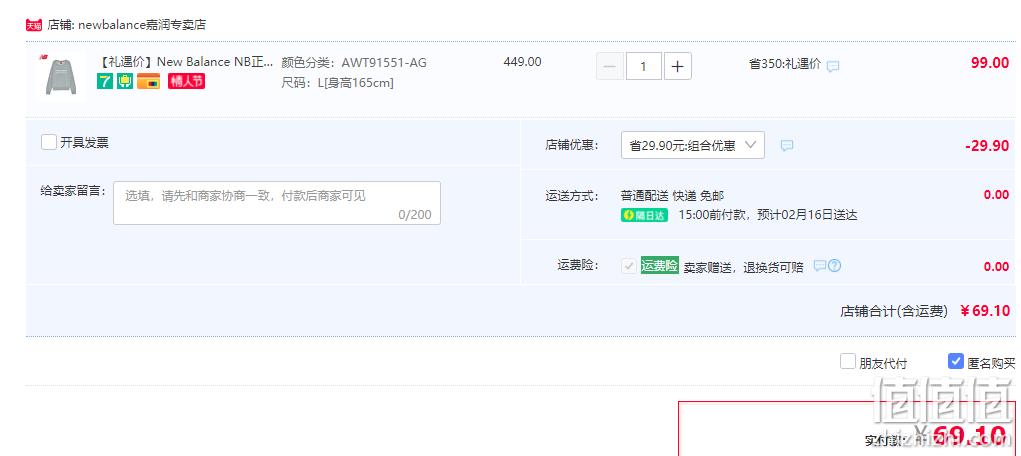The width and height of the screenshot is (1021, 456).
Task: Open the 省29.90元:组合优惠 dropdown
Action: (693, 145)
